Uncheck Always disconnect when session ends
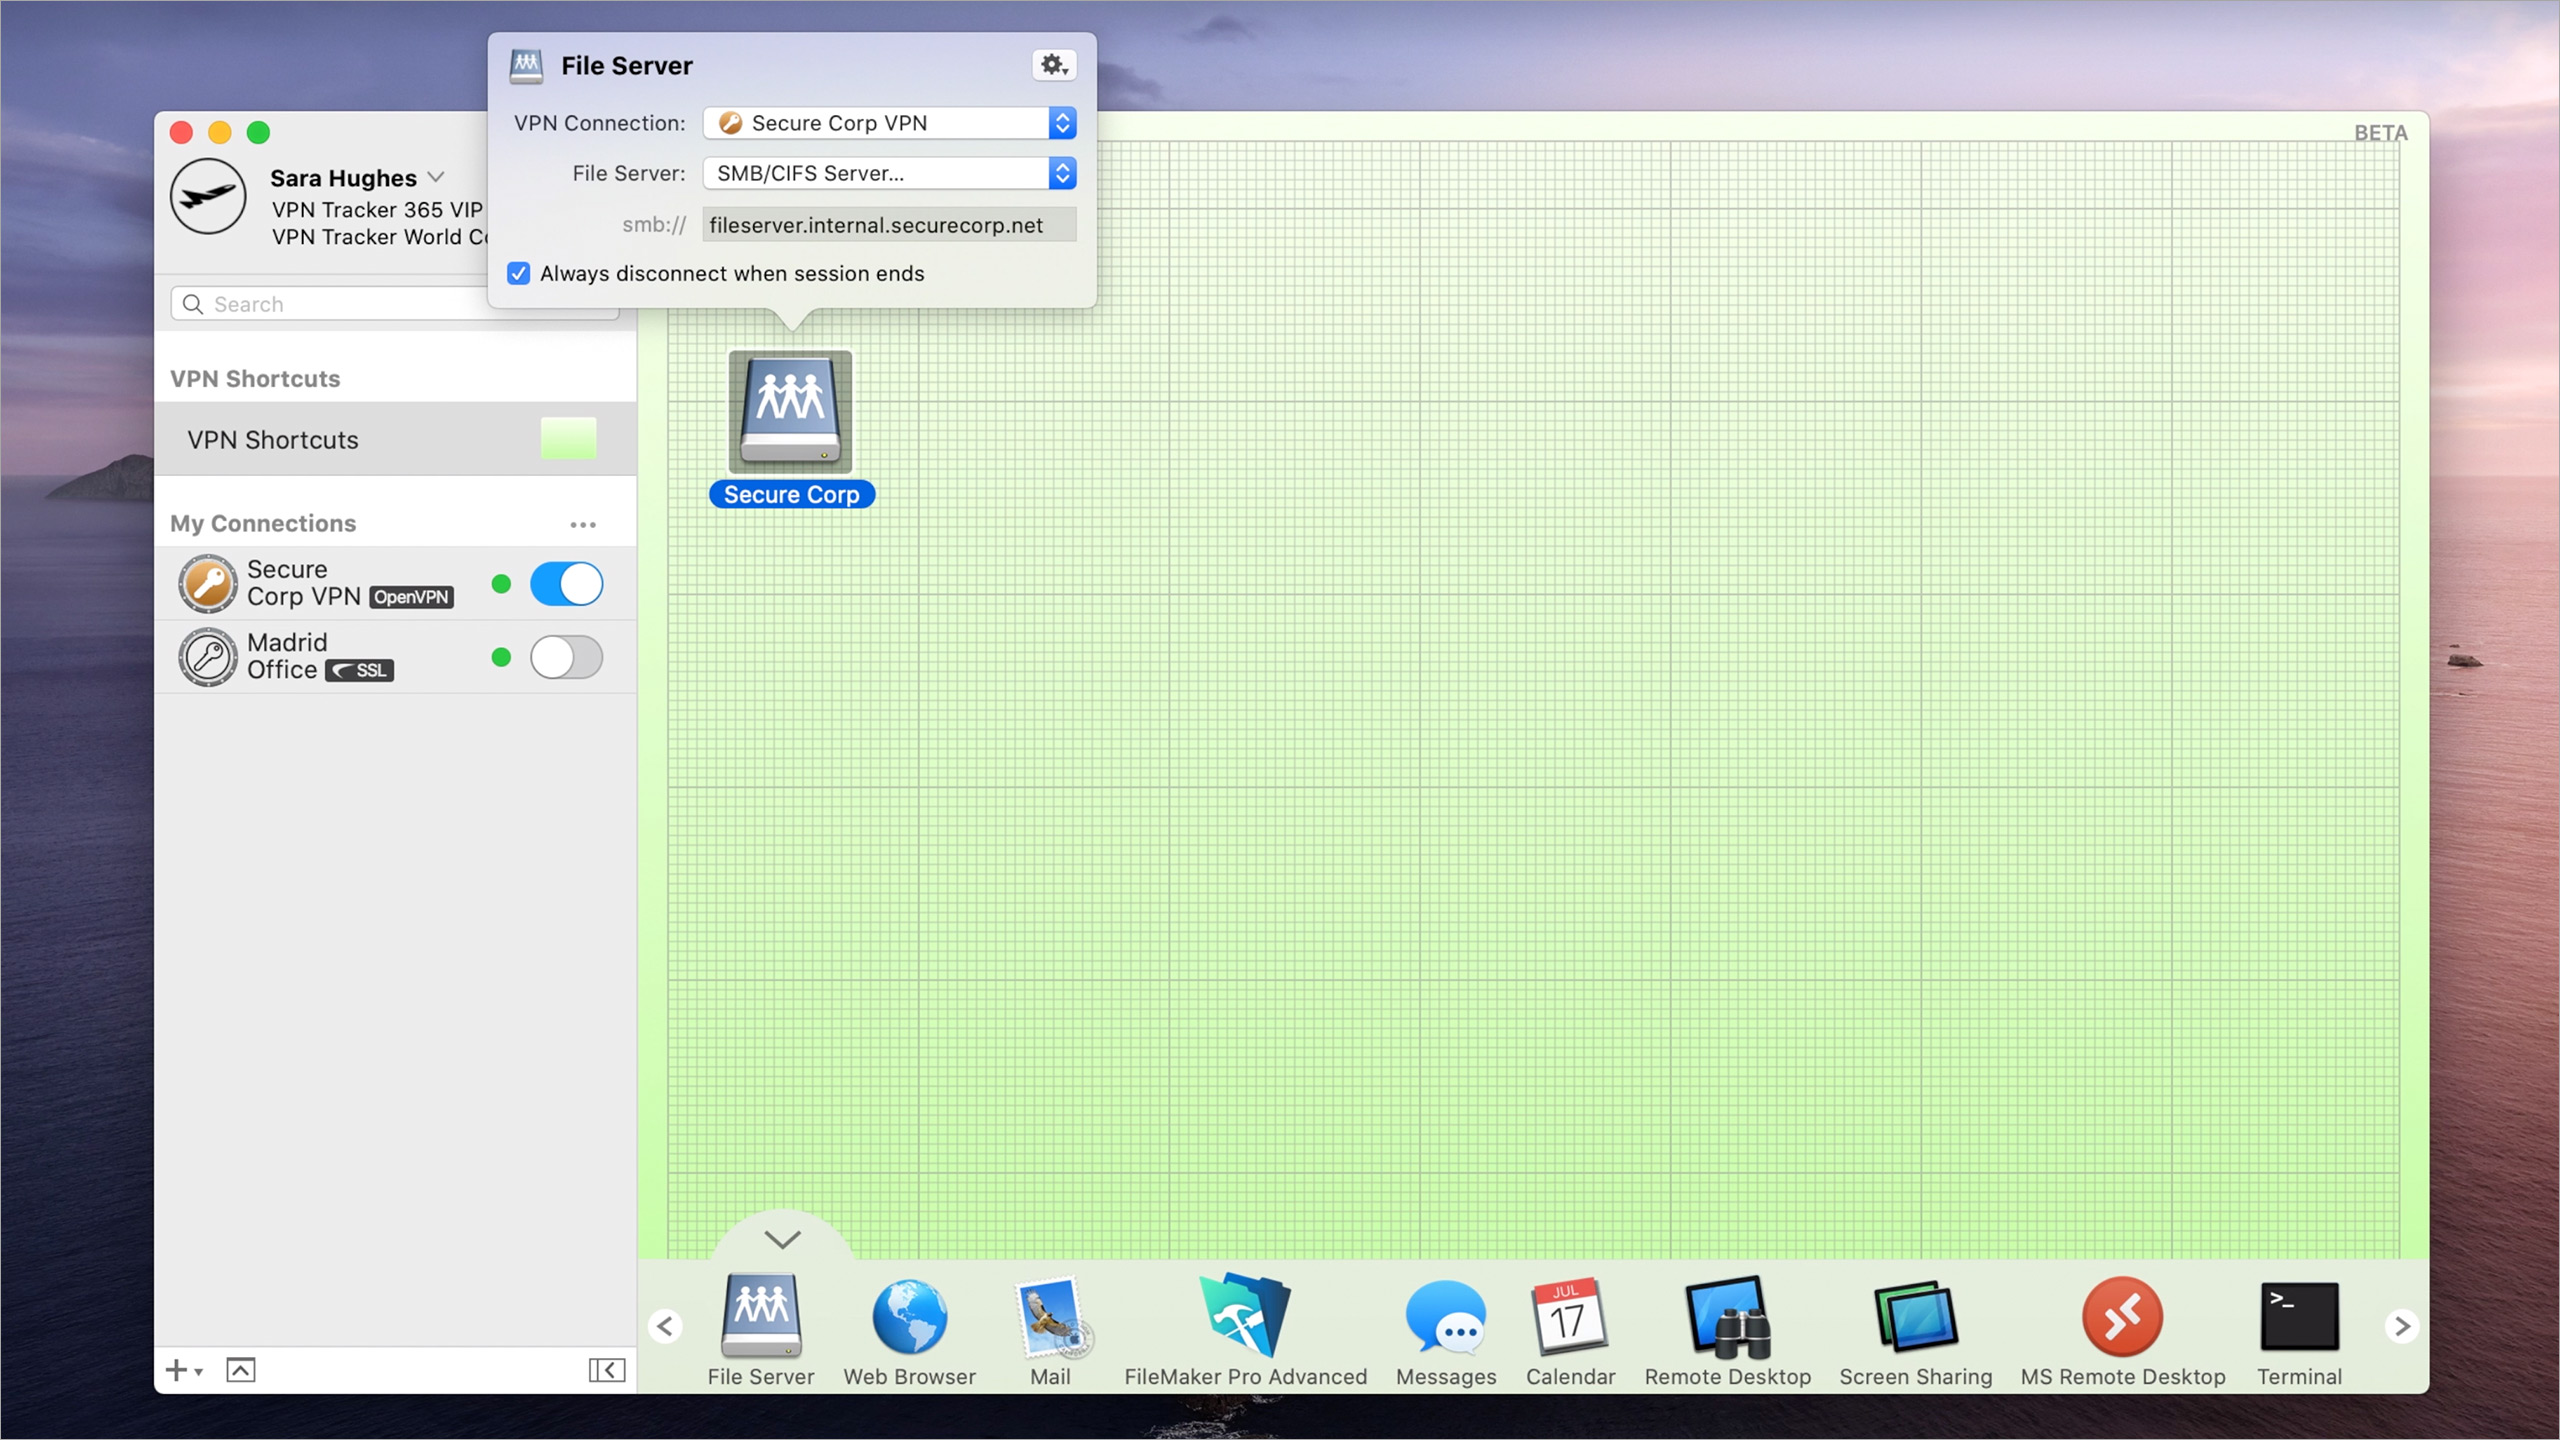This screenshot has height=1440, width=2560. (518, 274)
